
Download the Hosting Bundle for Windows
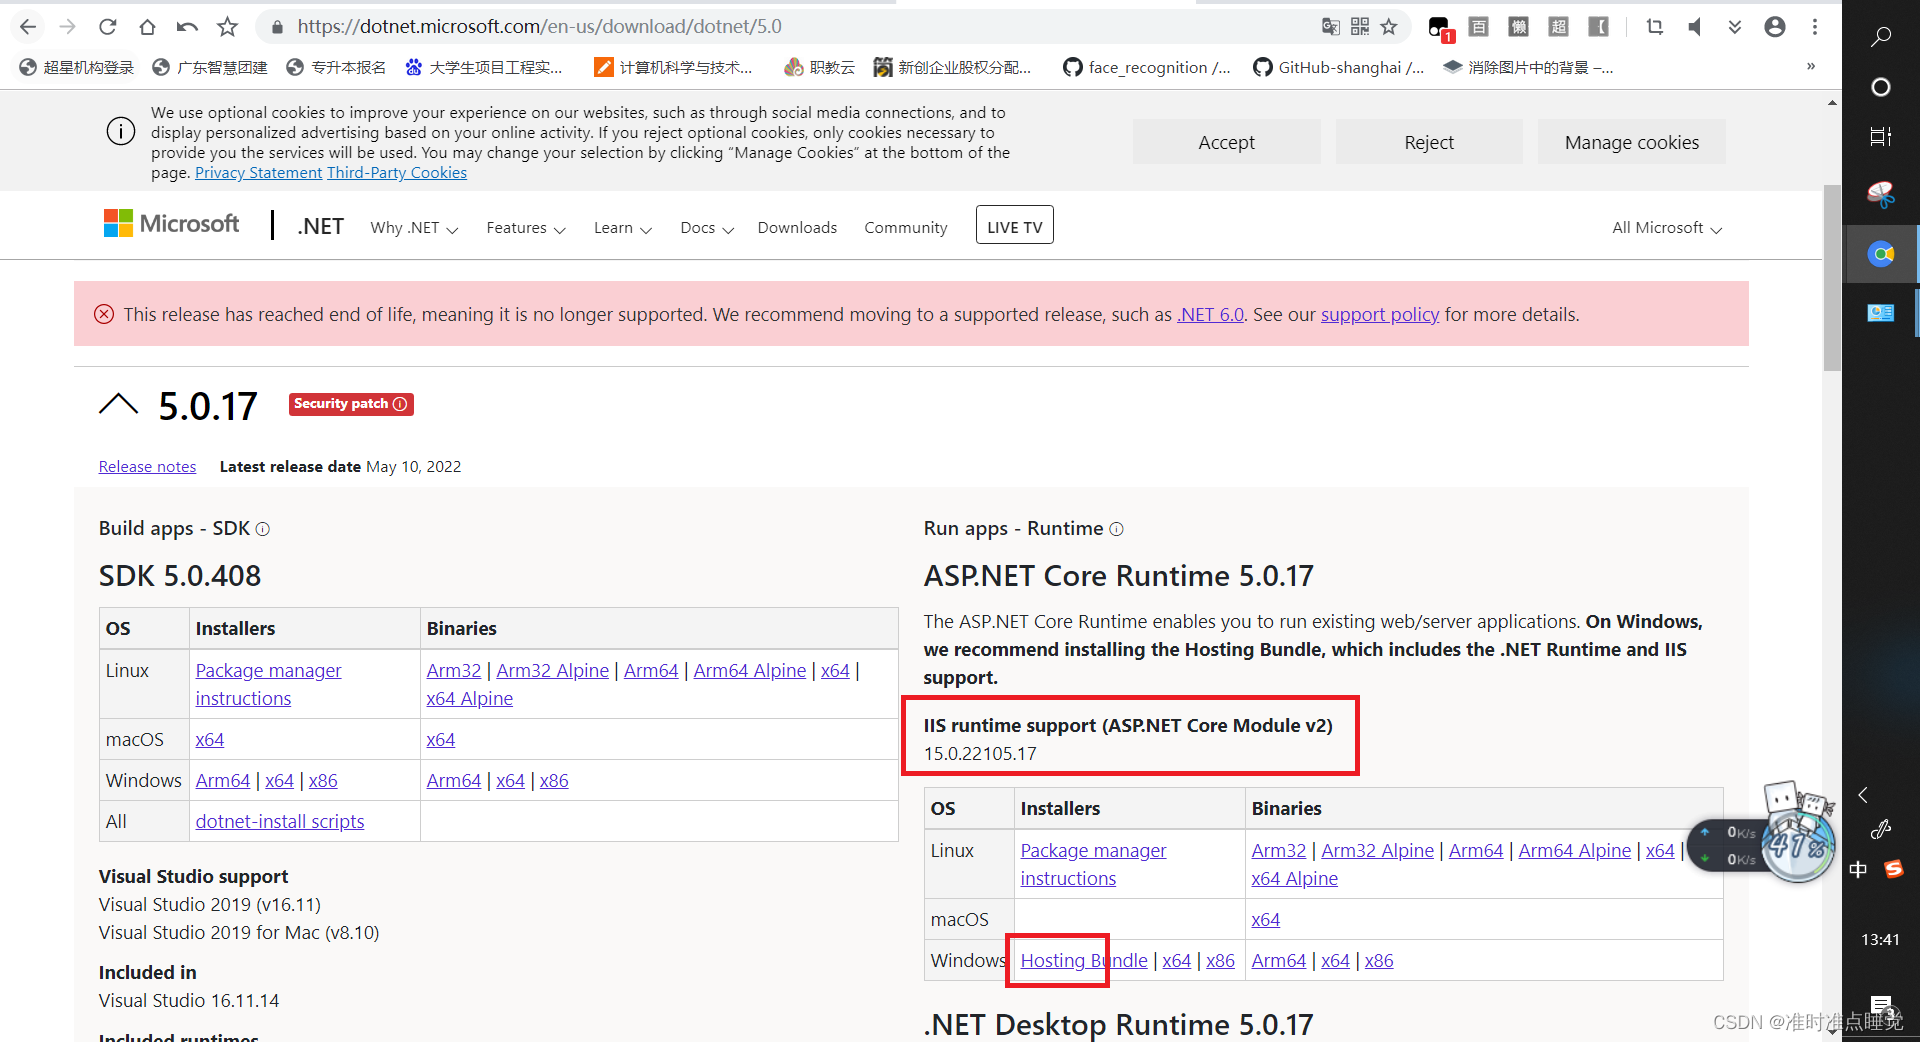pyautogui.click(x=1083, y=960)
